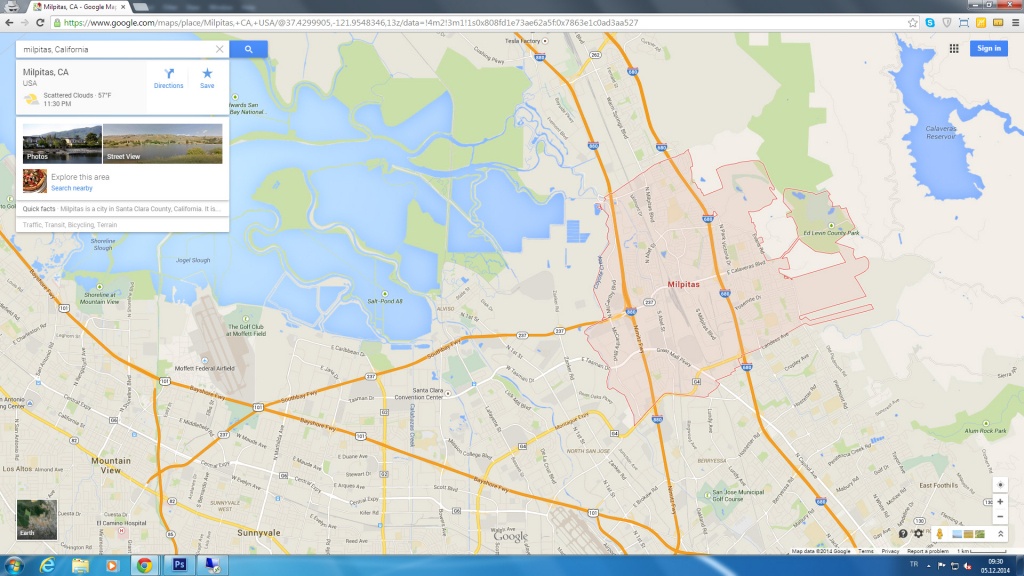Open the Street View thumbnail

[162, 144]
